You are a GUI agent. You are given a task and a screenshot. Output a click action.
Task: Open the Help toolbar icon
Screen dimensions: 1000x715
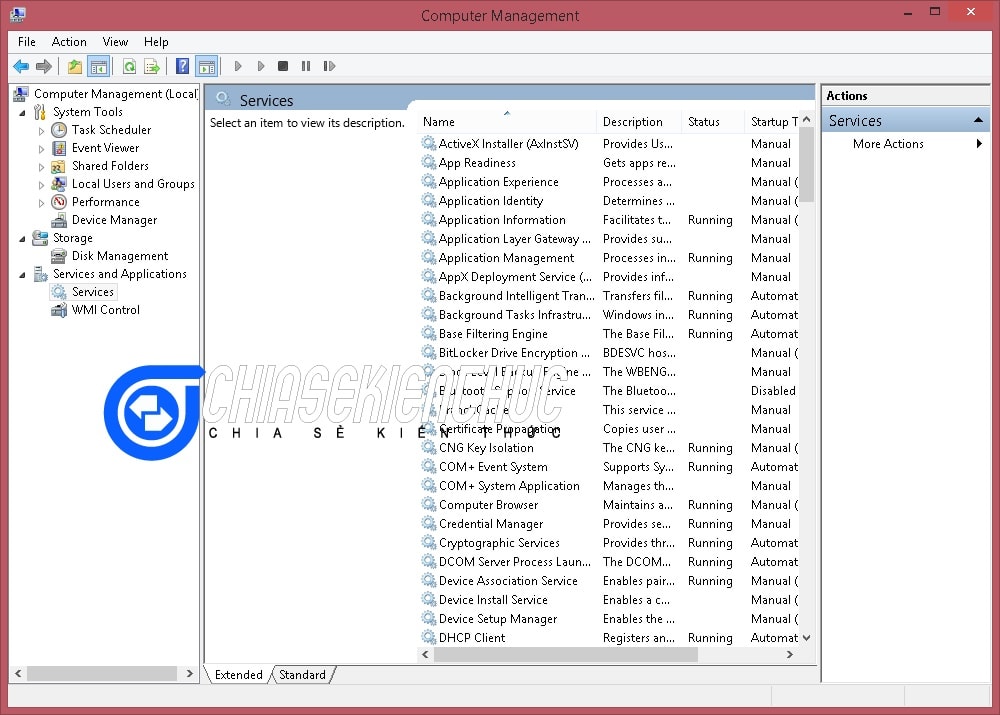pos(182,66)
